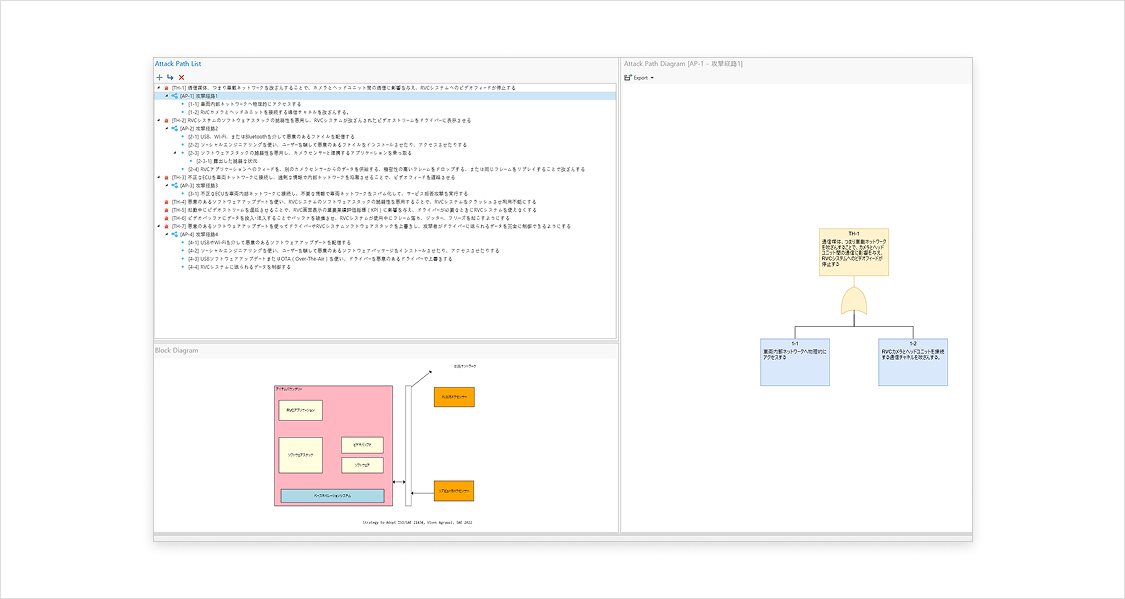Click the 1-2 blue node in diagram
Image resolution: width=1125 pixels, height=599 pixels.
913,362
